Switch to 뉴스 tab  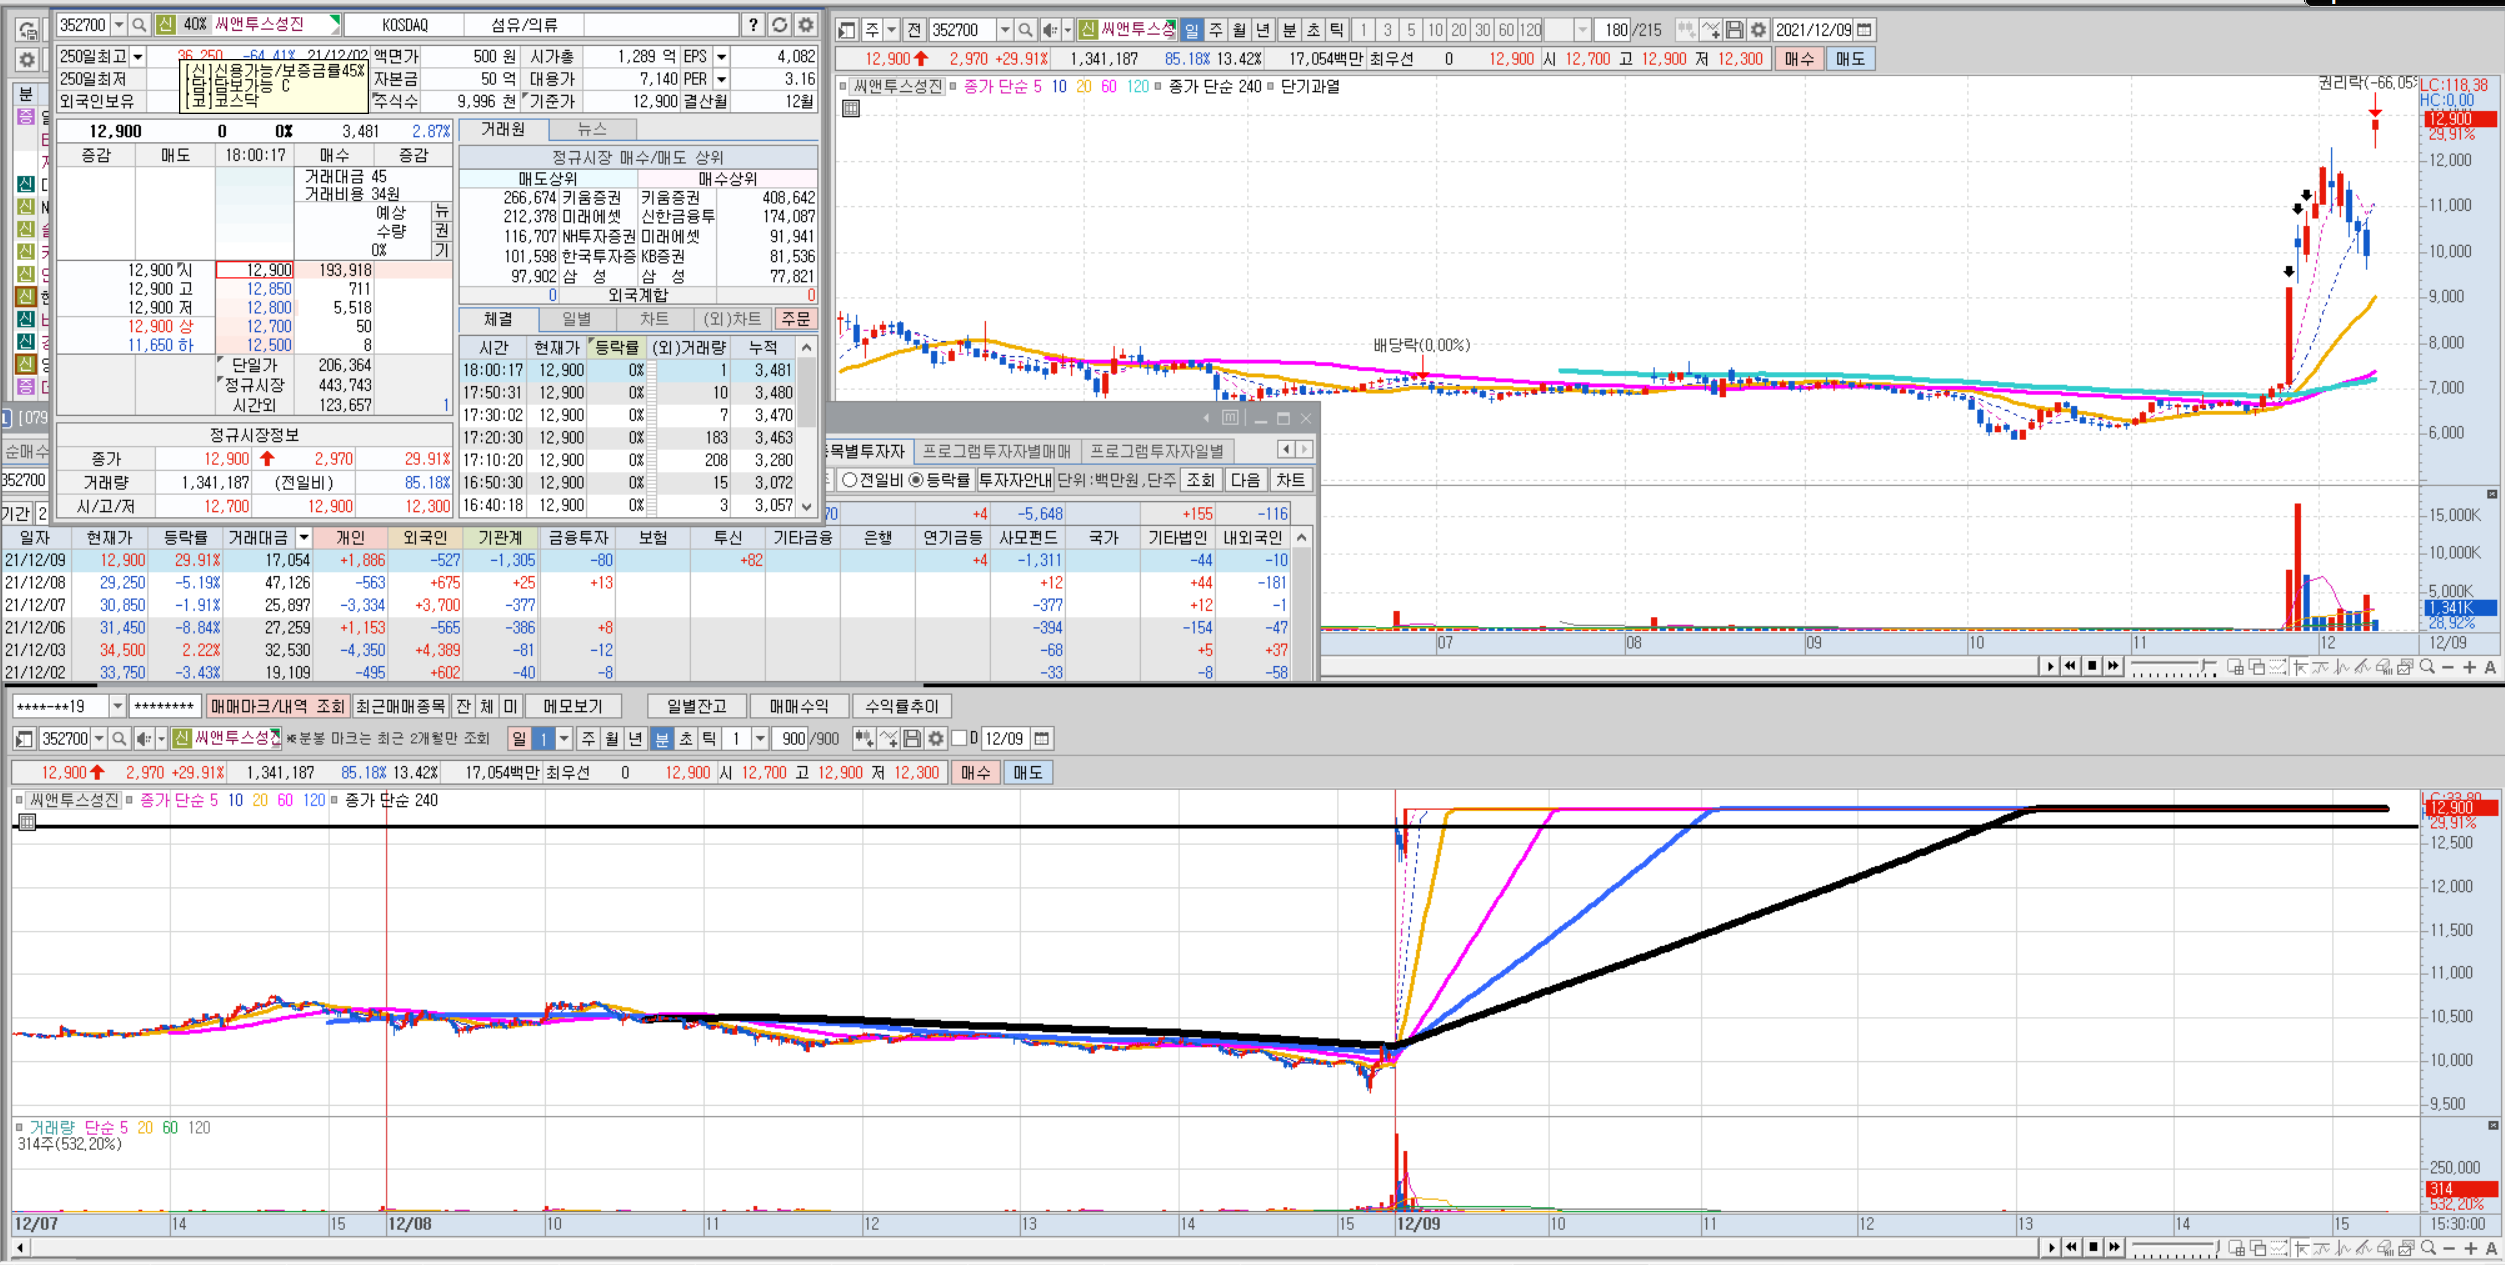pyautogui.click(x=592, y=129)
